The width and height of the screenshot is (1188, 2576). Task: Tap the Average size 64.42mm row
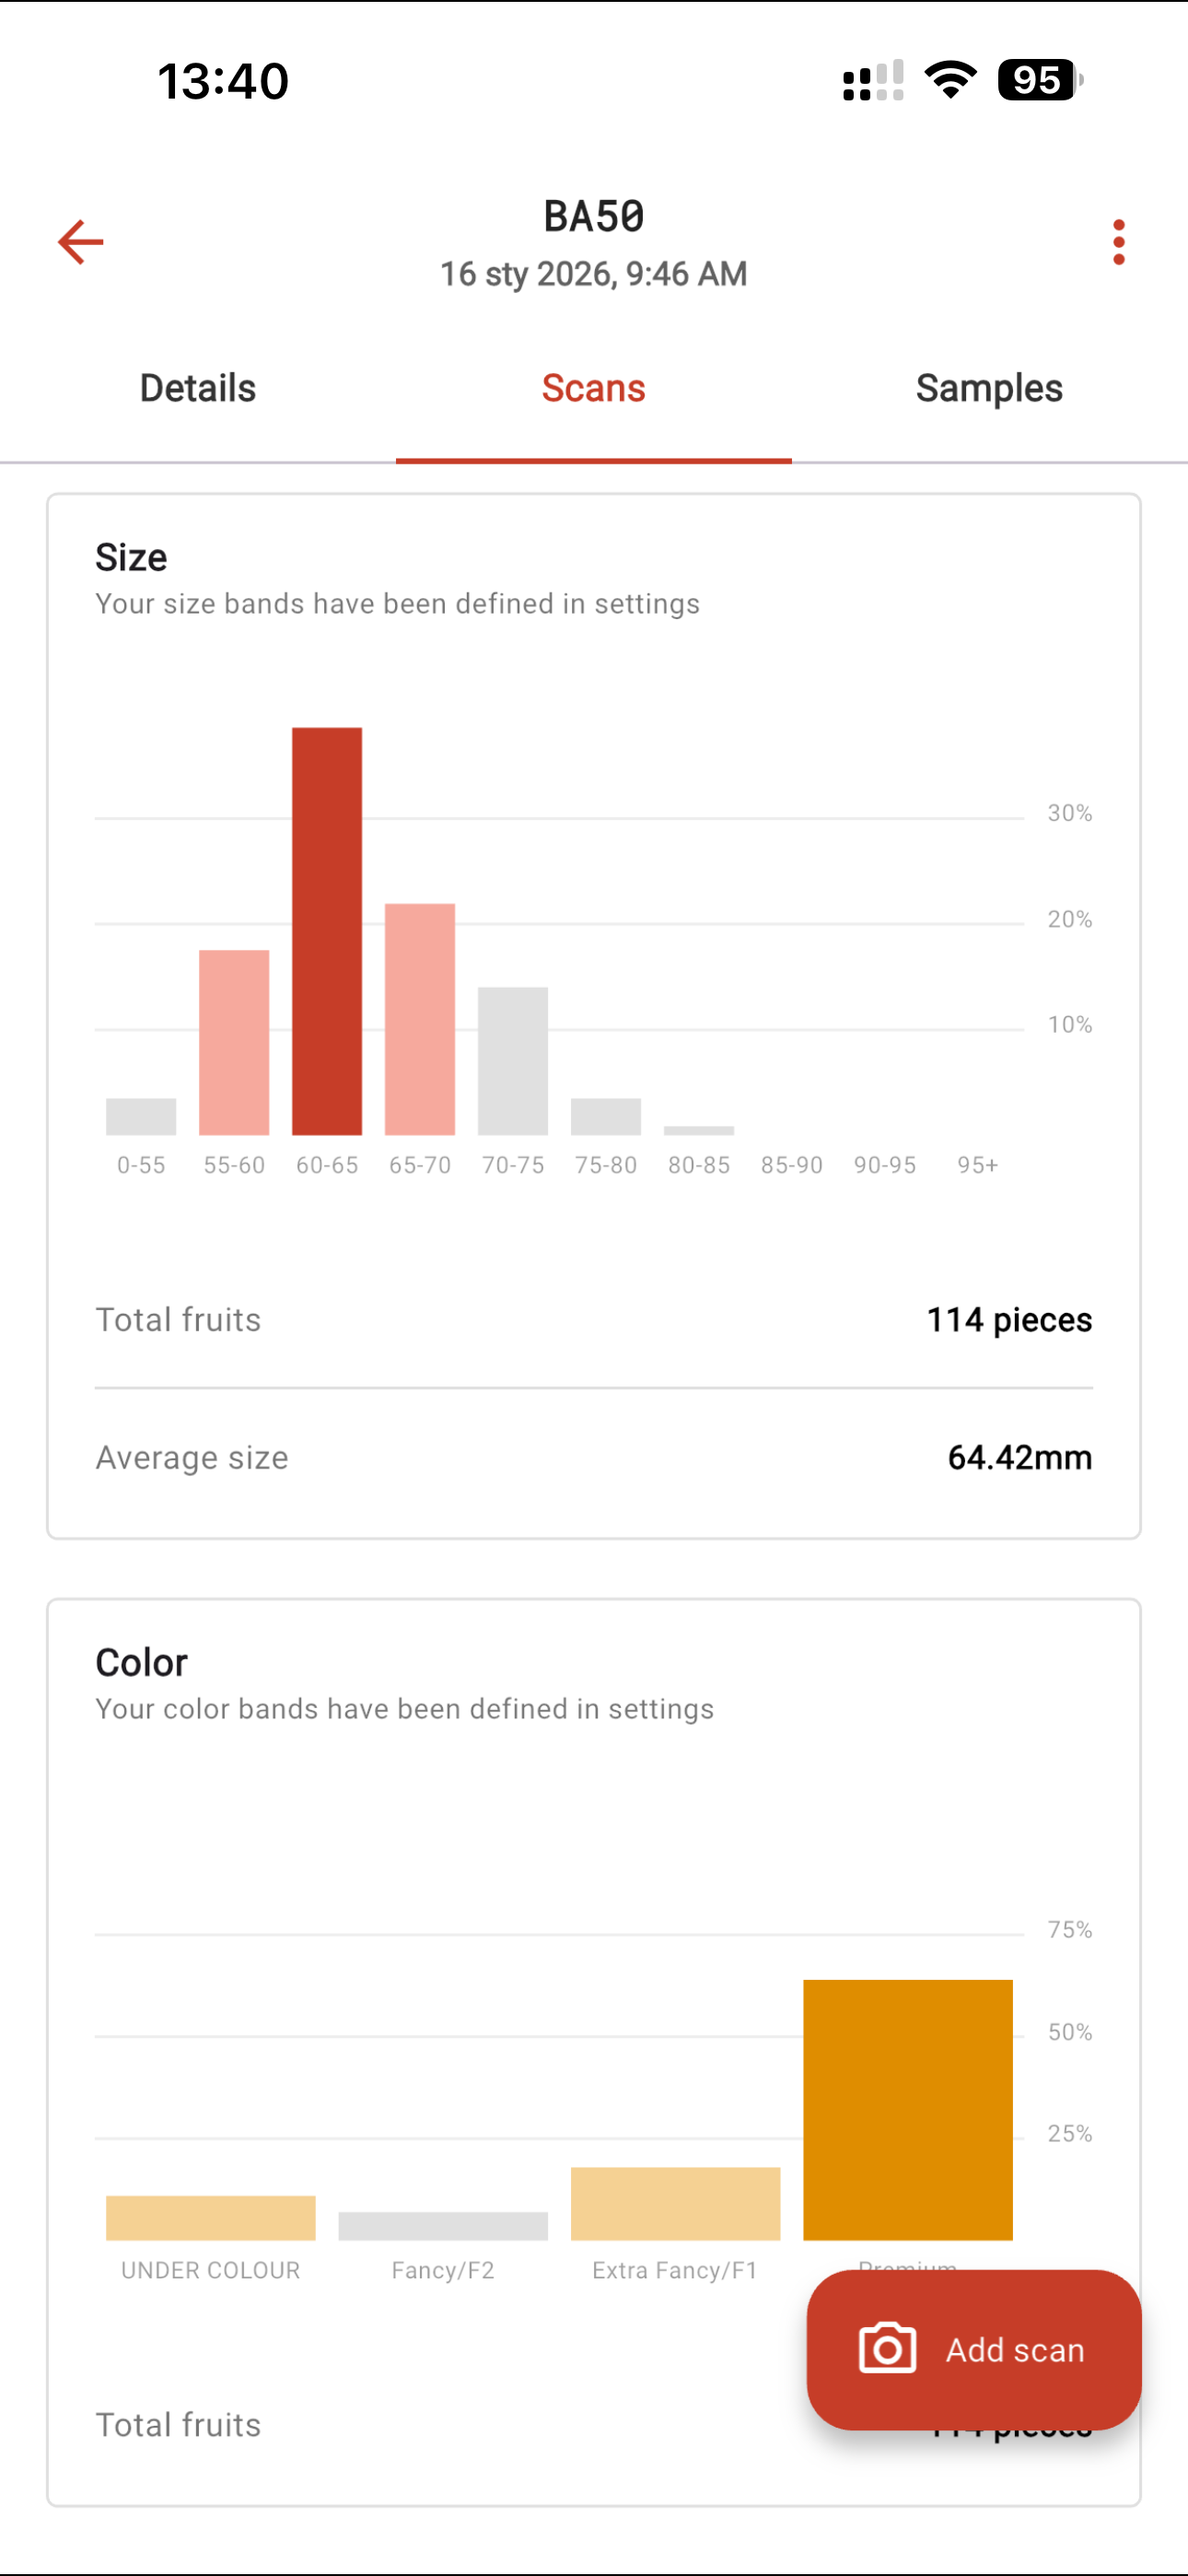[594, 1457]
